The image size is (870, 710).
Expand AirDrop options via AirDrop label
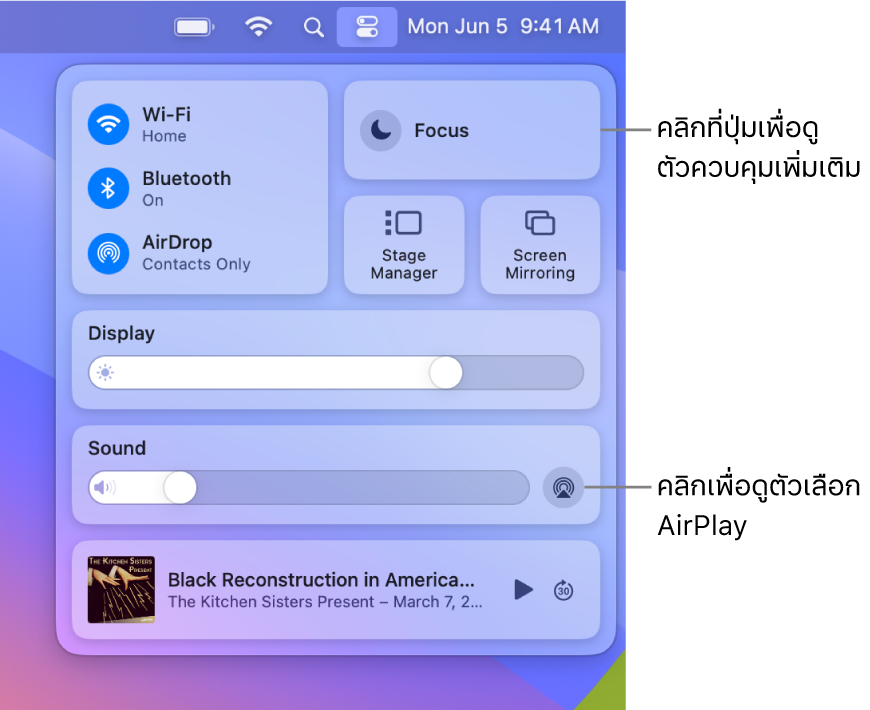(x=177, y=242)
